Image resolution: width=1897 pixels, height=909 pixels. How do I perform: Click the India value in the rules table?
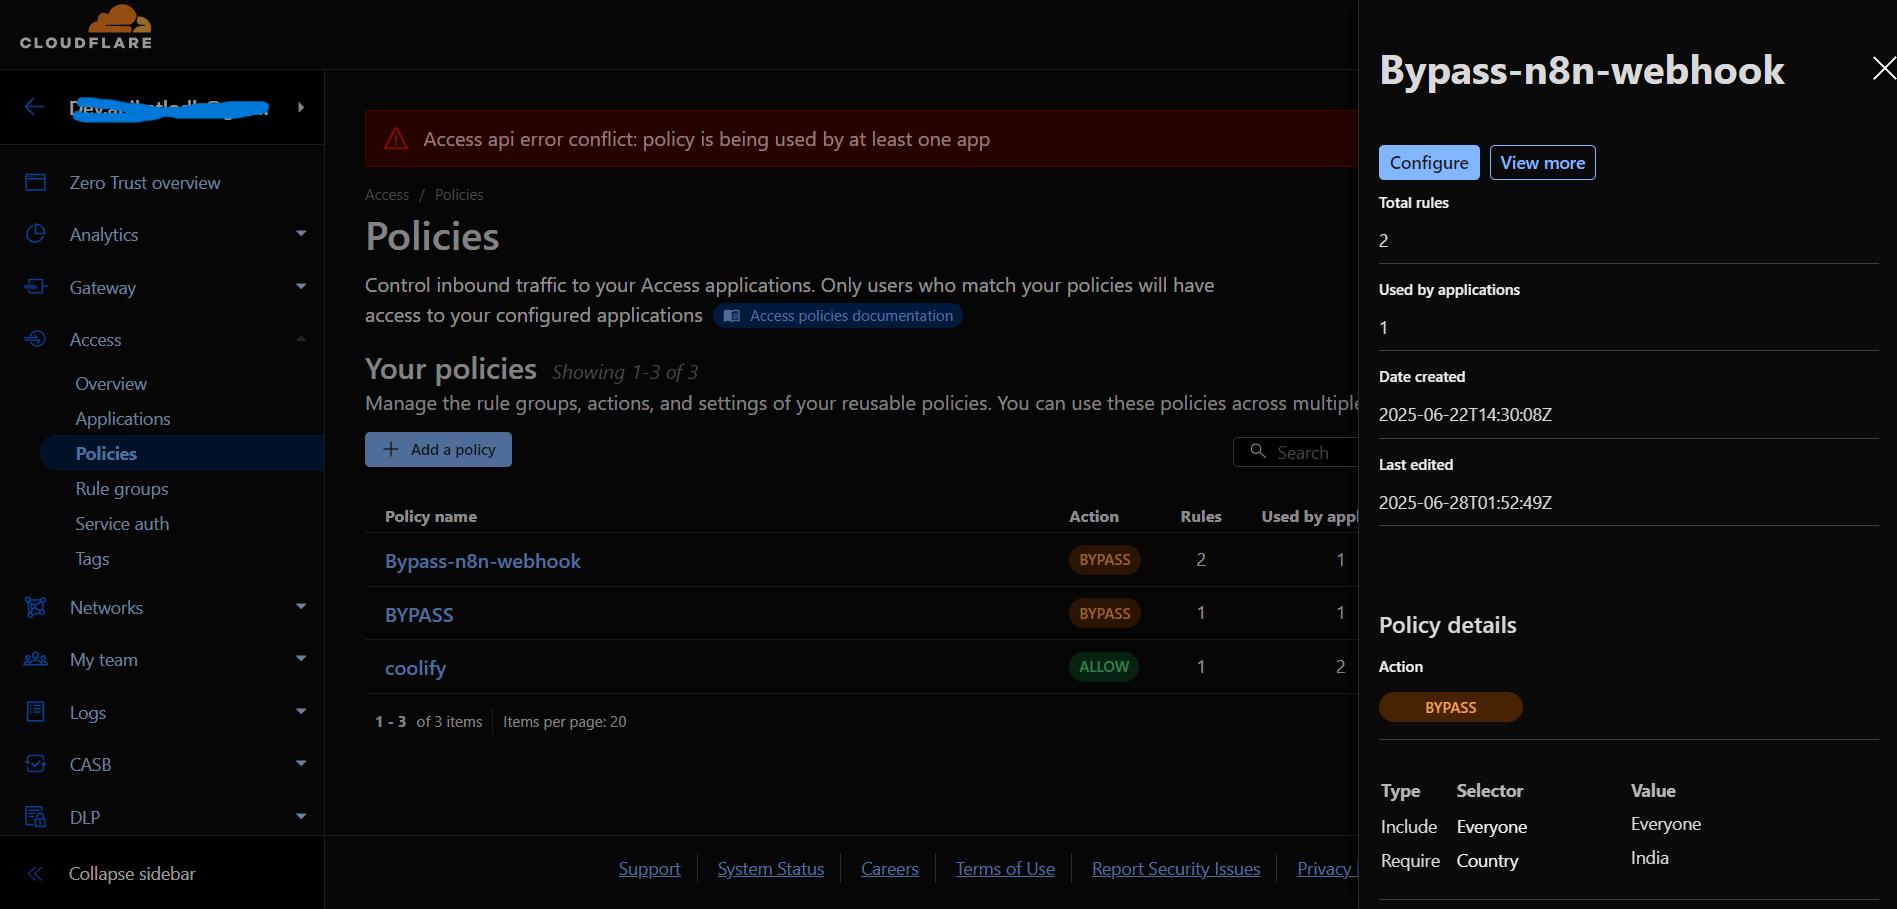pos(1650,858)
